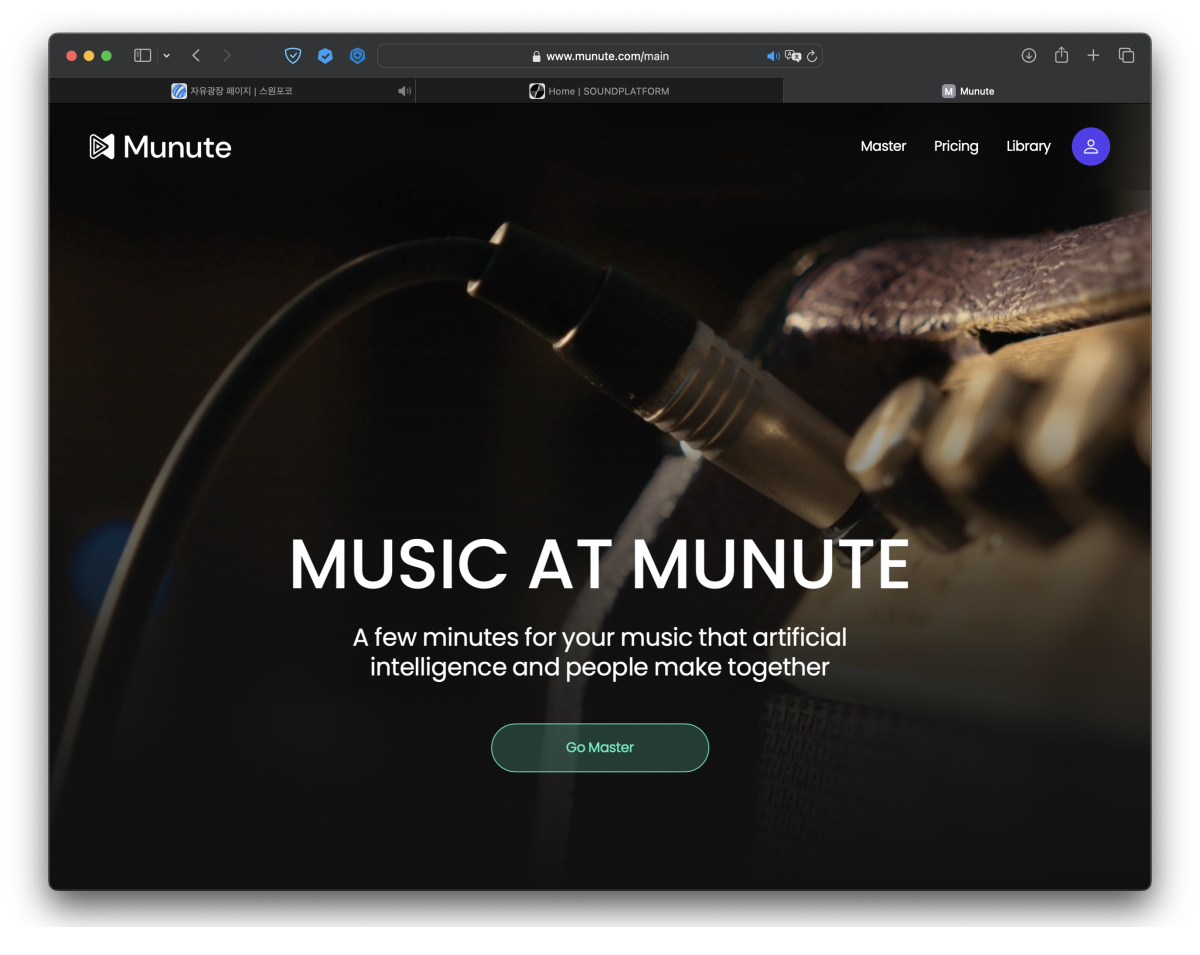Switch to Home | SOUNDPLATFORM tab
This screenshot has height=955, width=1200.
[x=599, y=91]
